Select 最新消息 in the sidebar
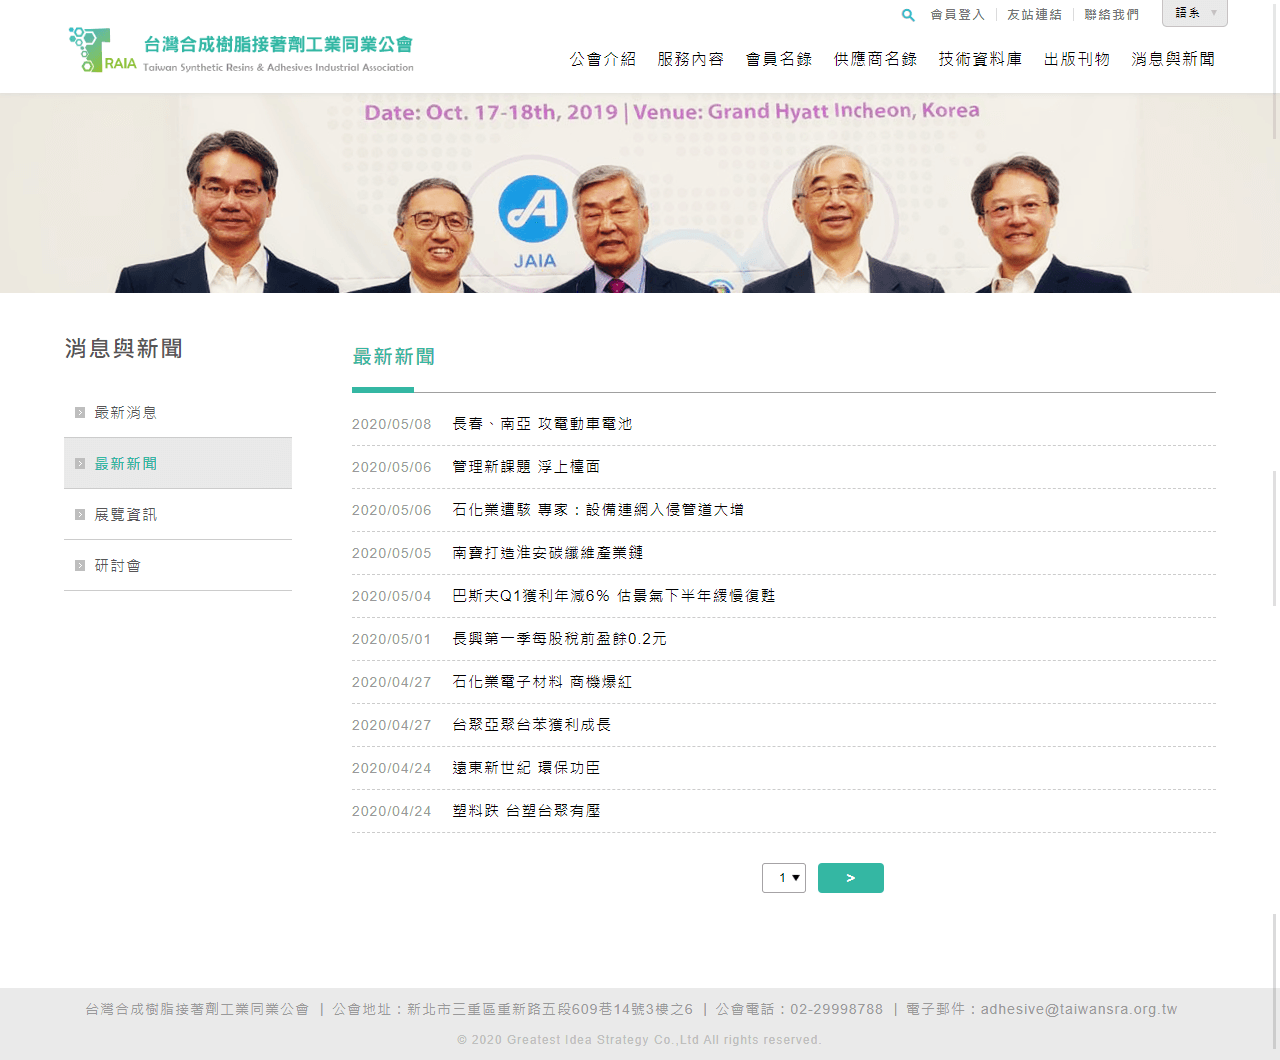Image resolution: width=1280 pixels, height=1060 pixels. 178,412
